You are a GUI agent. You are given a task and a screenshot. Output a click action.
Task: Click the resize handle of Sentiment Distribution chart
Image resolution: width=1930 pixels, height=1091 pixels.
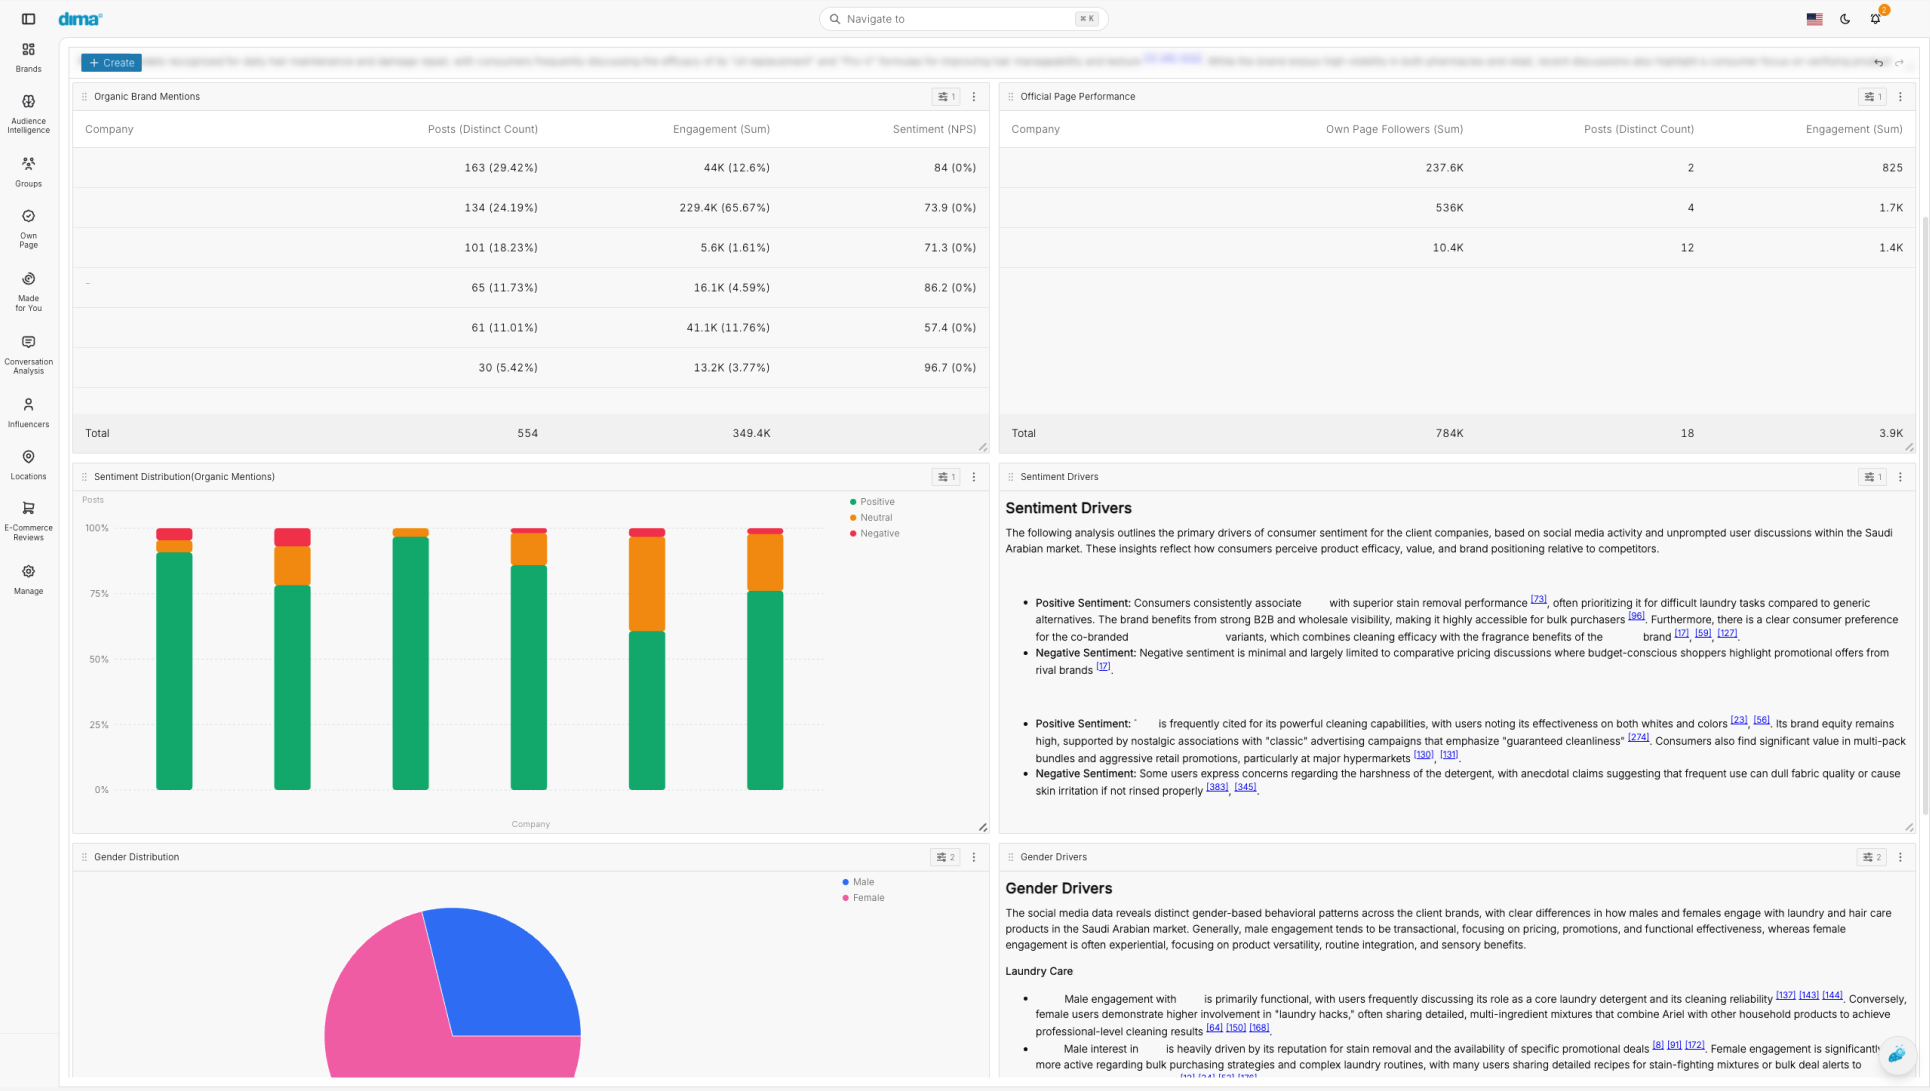coord(983,827)
